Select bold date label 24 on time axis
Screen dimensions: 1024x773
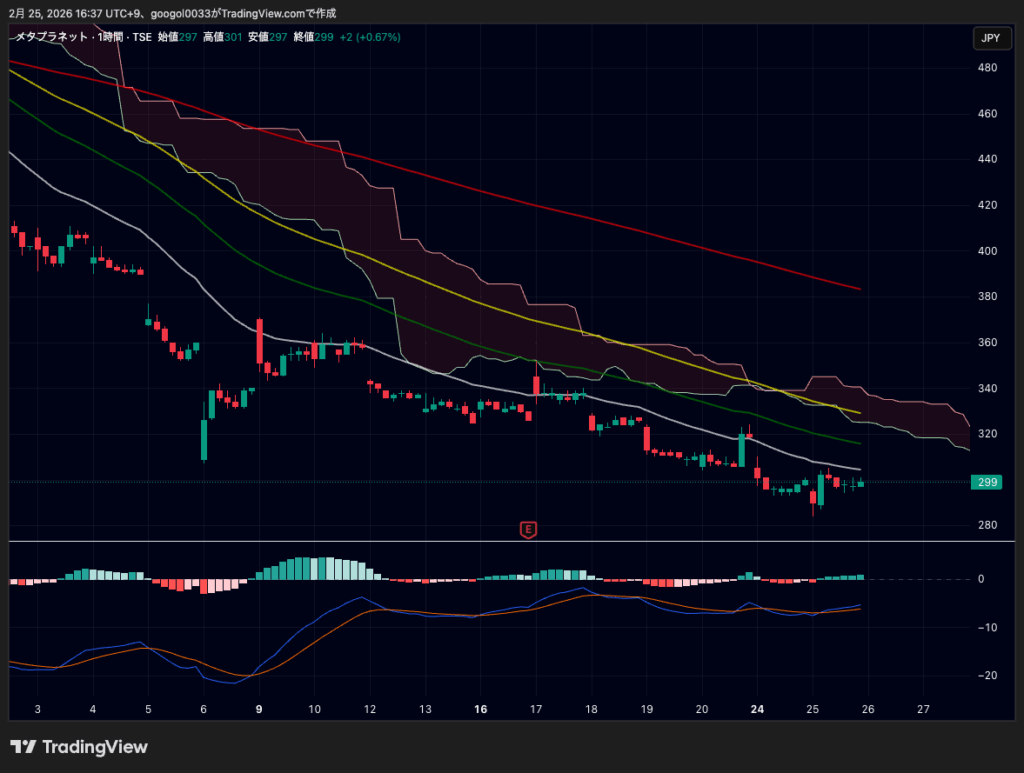pyautogui.click(x=758, y=709)
